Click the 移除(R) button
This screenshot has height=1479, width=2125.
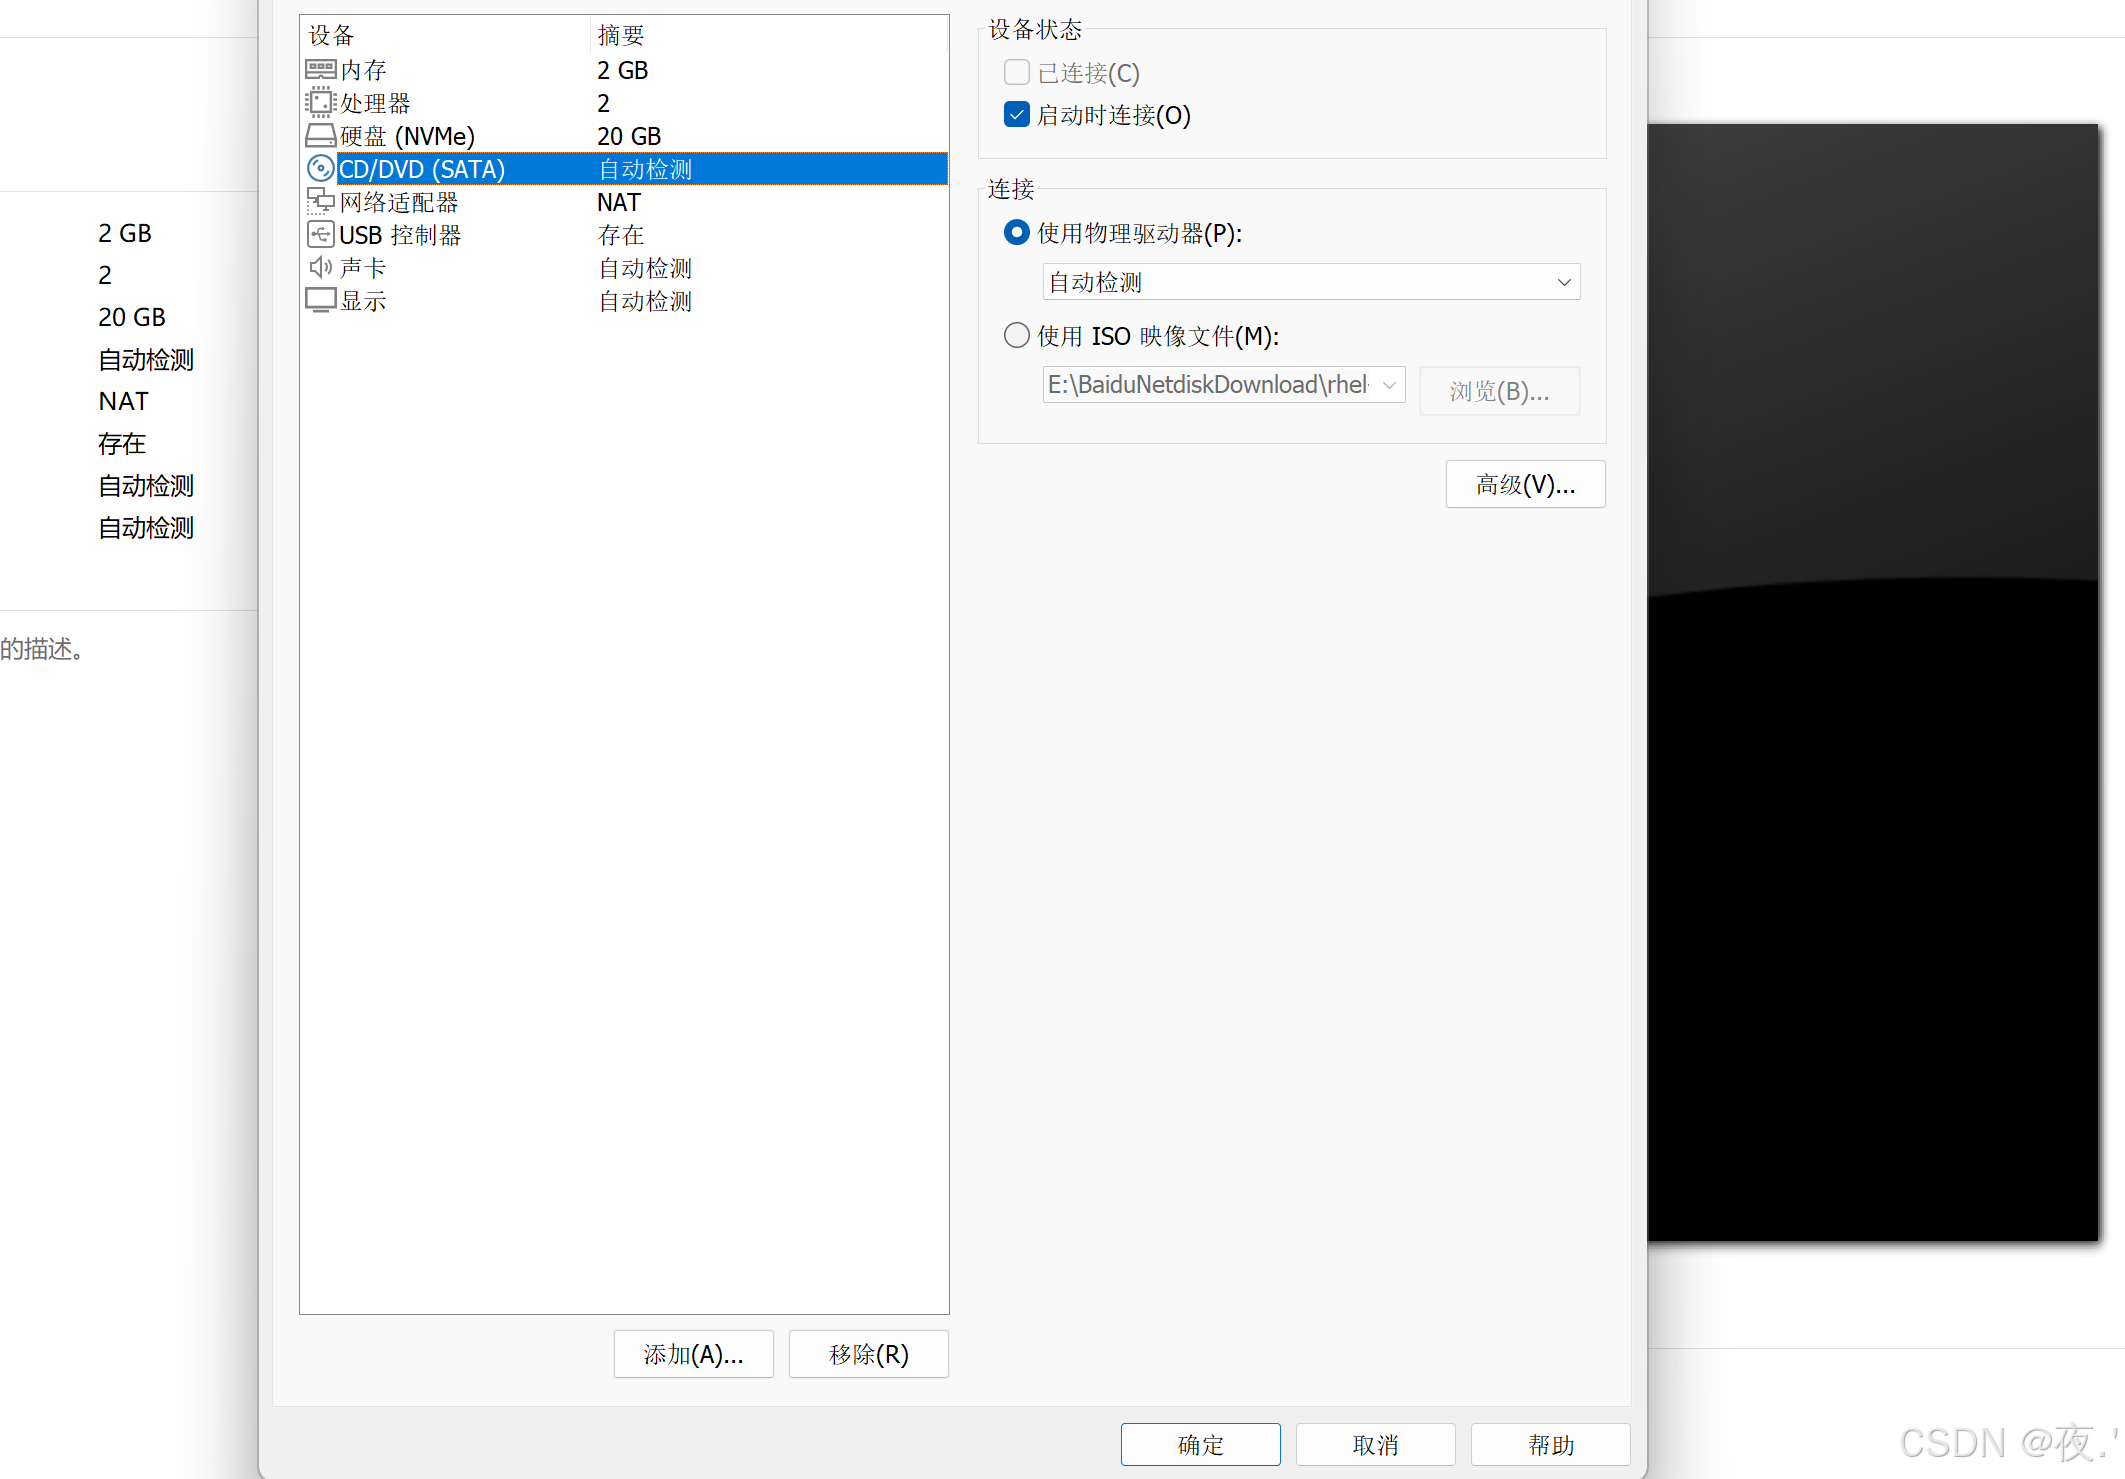tap(868, 1354)
